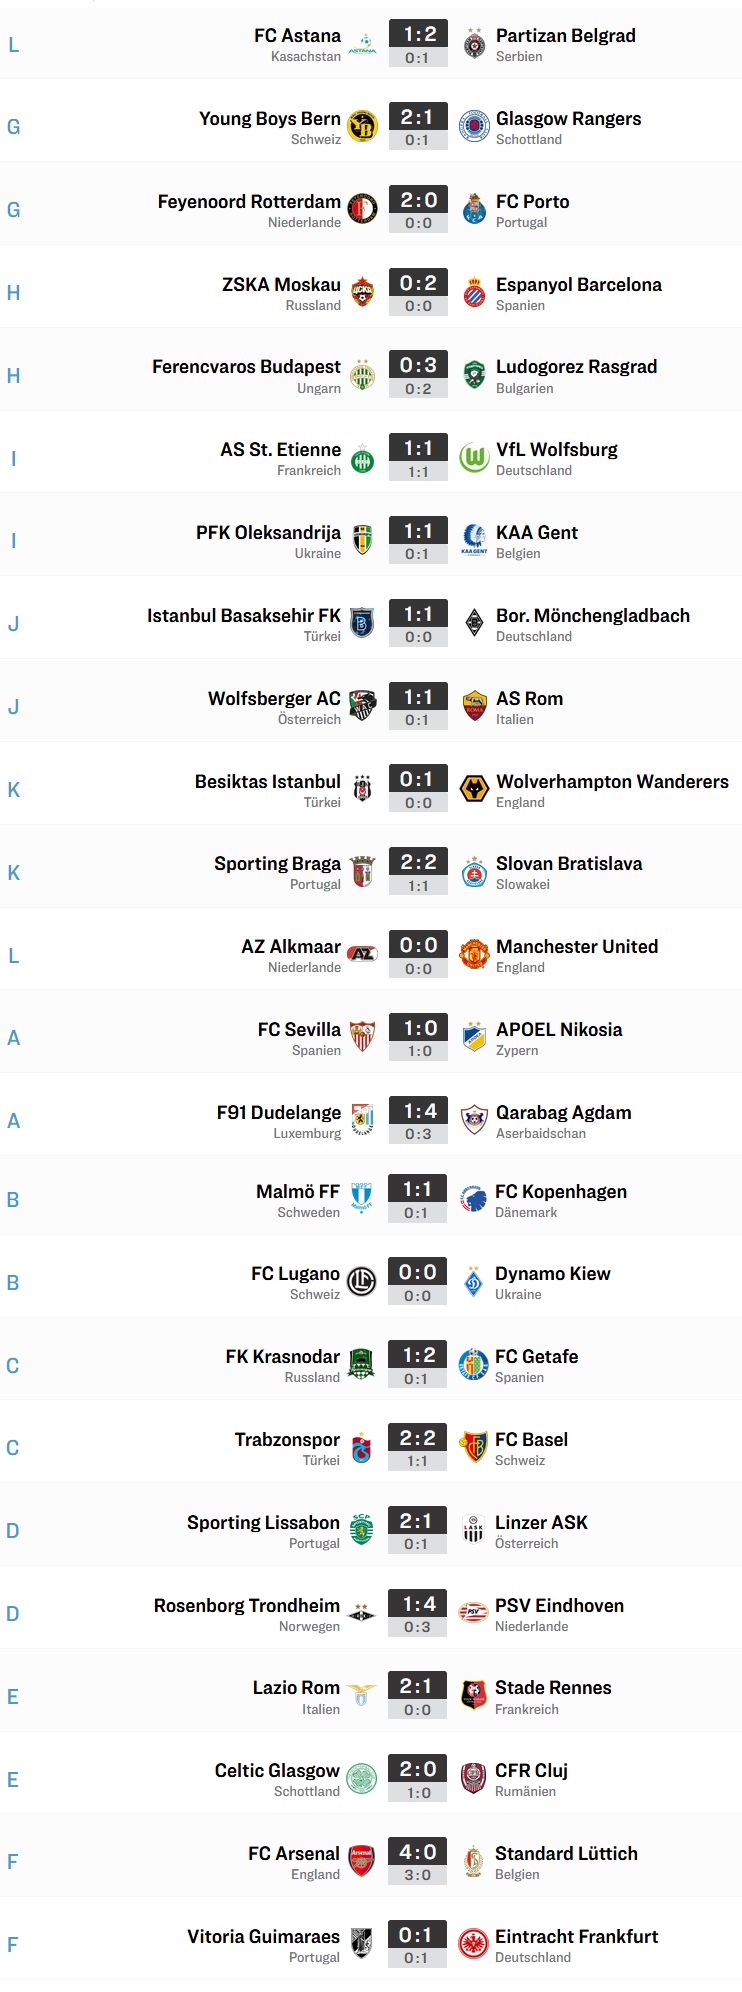This screenshot has height=1992, width=742.
Task: Open the Partizan Belgrad team page
Action: tap(566, 36)
